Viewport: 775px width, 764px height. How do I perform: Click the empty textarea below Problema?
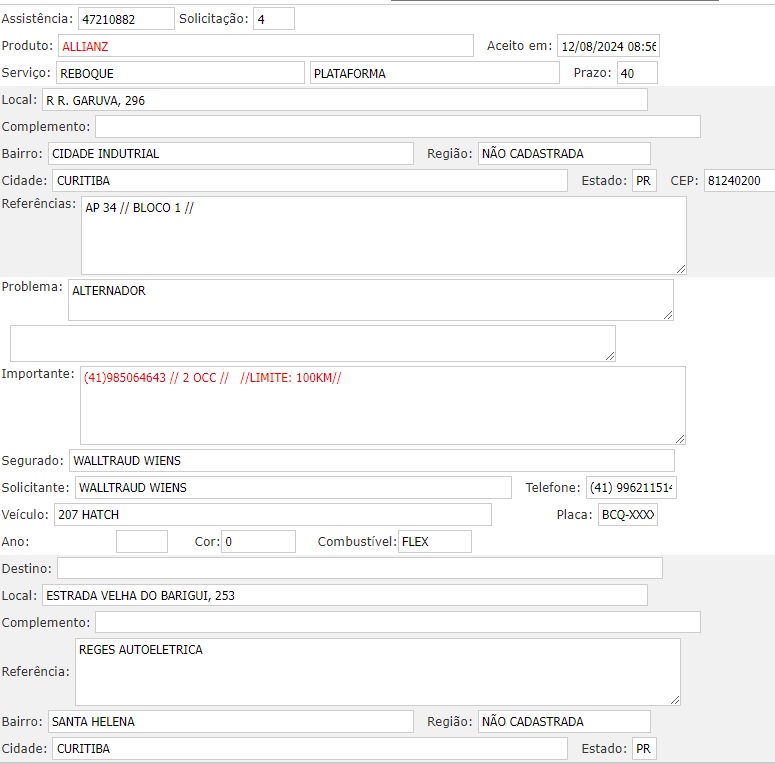point(313,343)
